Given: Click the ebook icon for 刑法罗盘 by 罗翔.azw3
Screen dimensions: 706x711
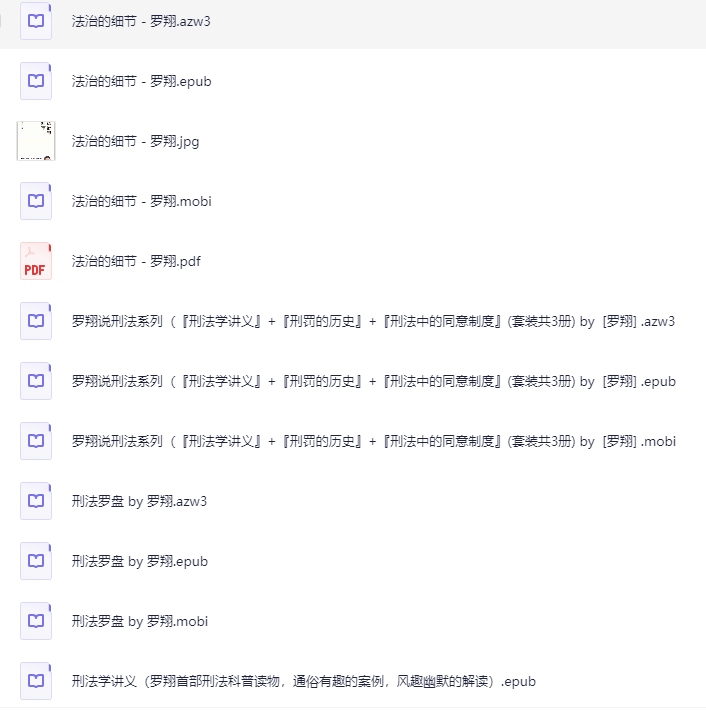Looking at the screenshot, I should click(x=36, y=501).
